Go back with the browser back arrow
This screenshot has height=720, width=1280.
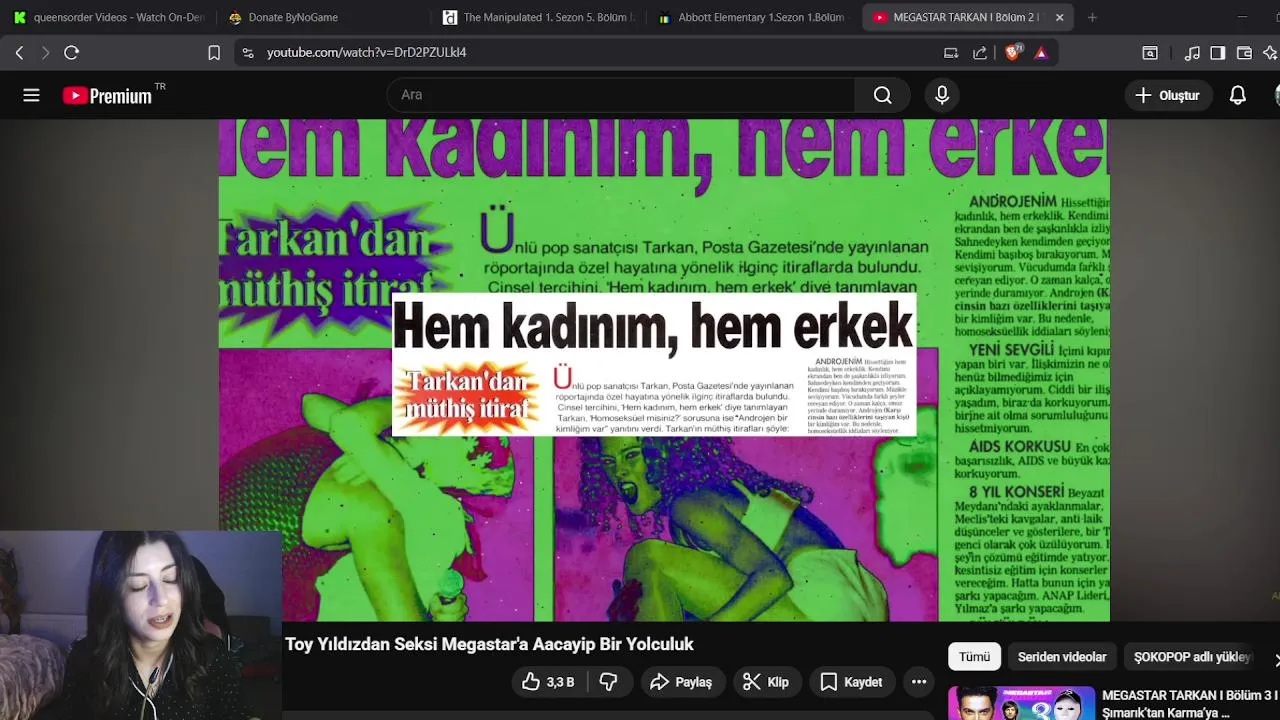(19, 52)
